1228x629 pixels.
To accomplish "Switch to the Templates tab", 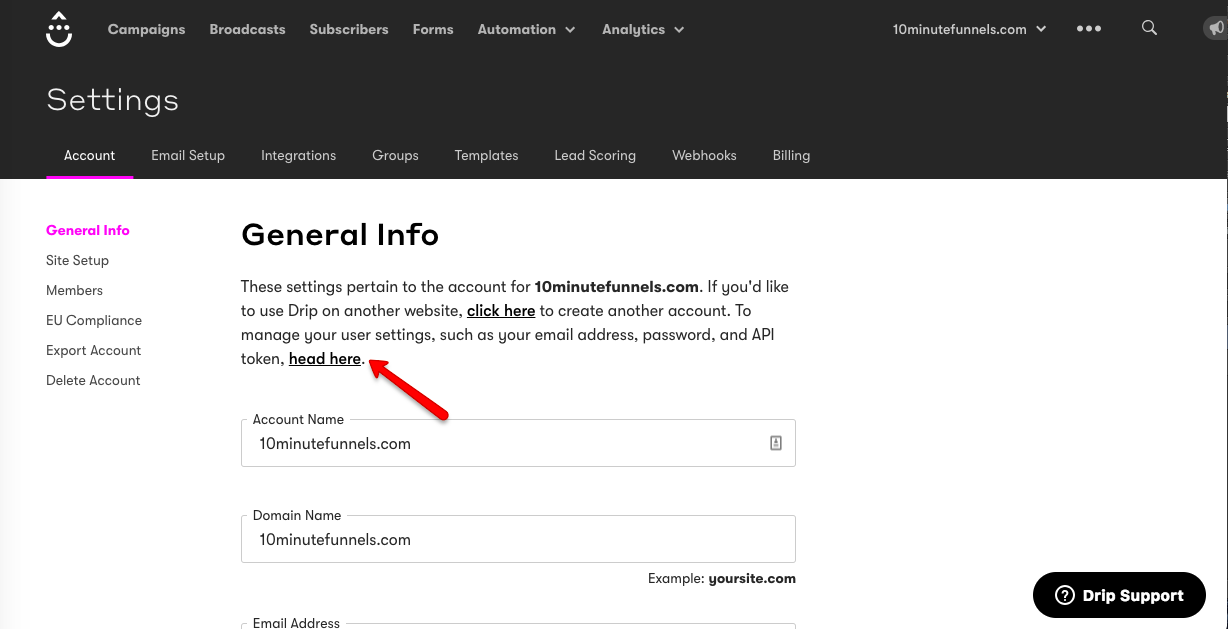I will (486, 155).
